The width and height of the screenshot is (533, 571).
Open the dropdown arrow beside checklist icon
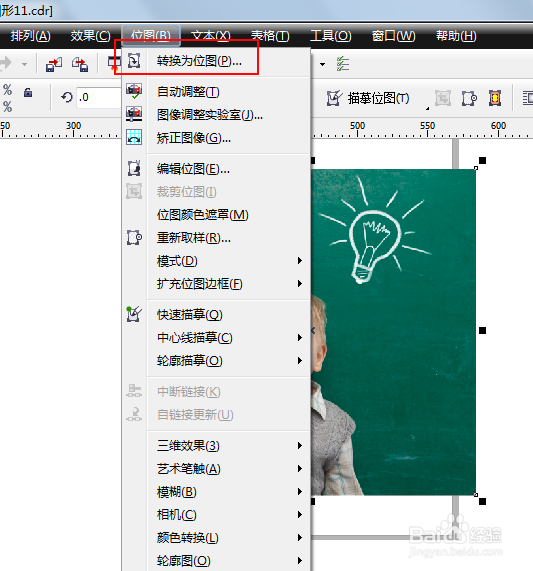point(322,64)
